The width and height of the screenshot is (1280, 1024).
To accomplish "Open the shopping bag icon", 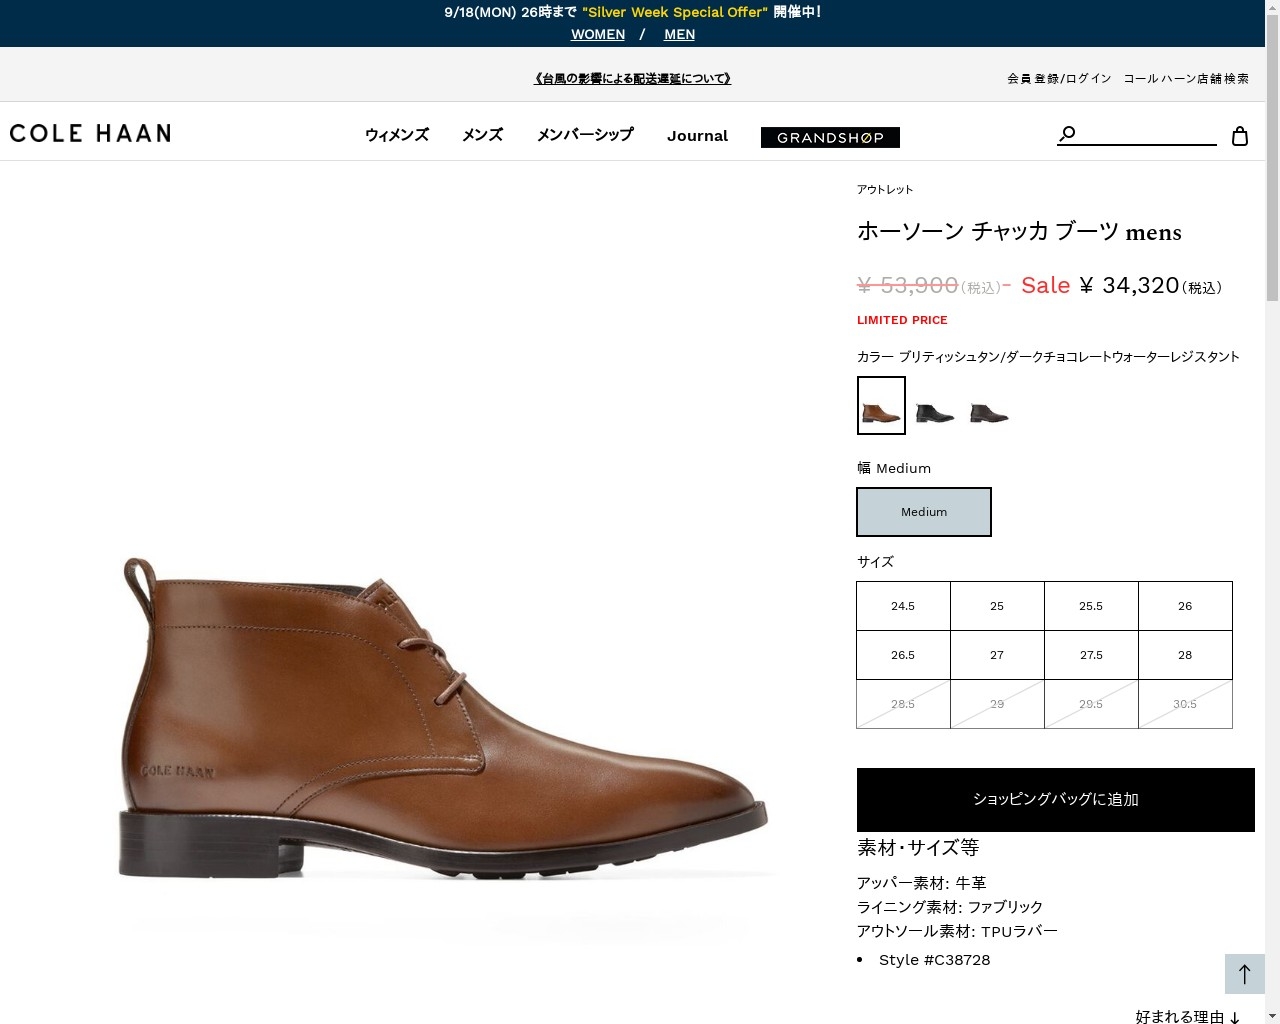I will [x=1240, y=136].
